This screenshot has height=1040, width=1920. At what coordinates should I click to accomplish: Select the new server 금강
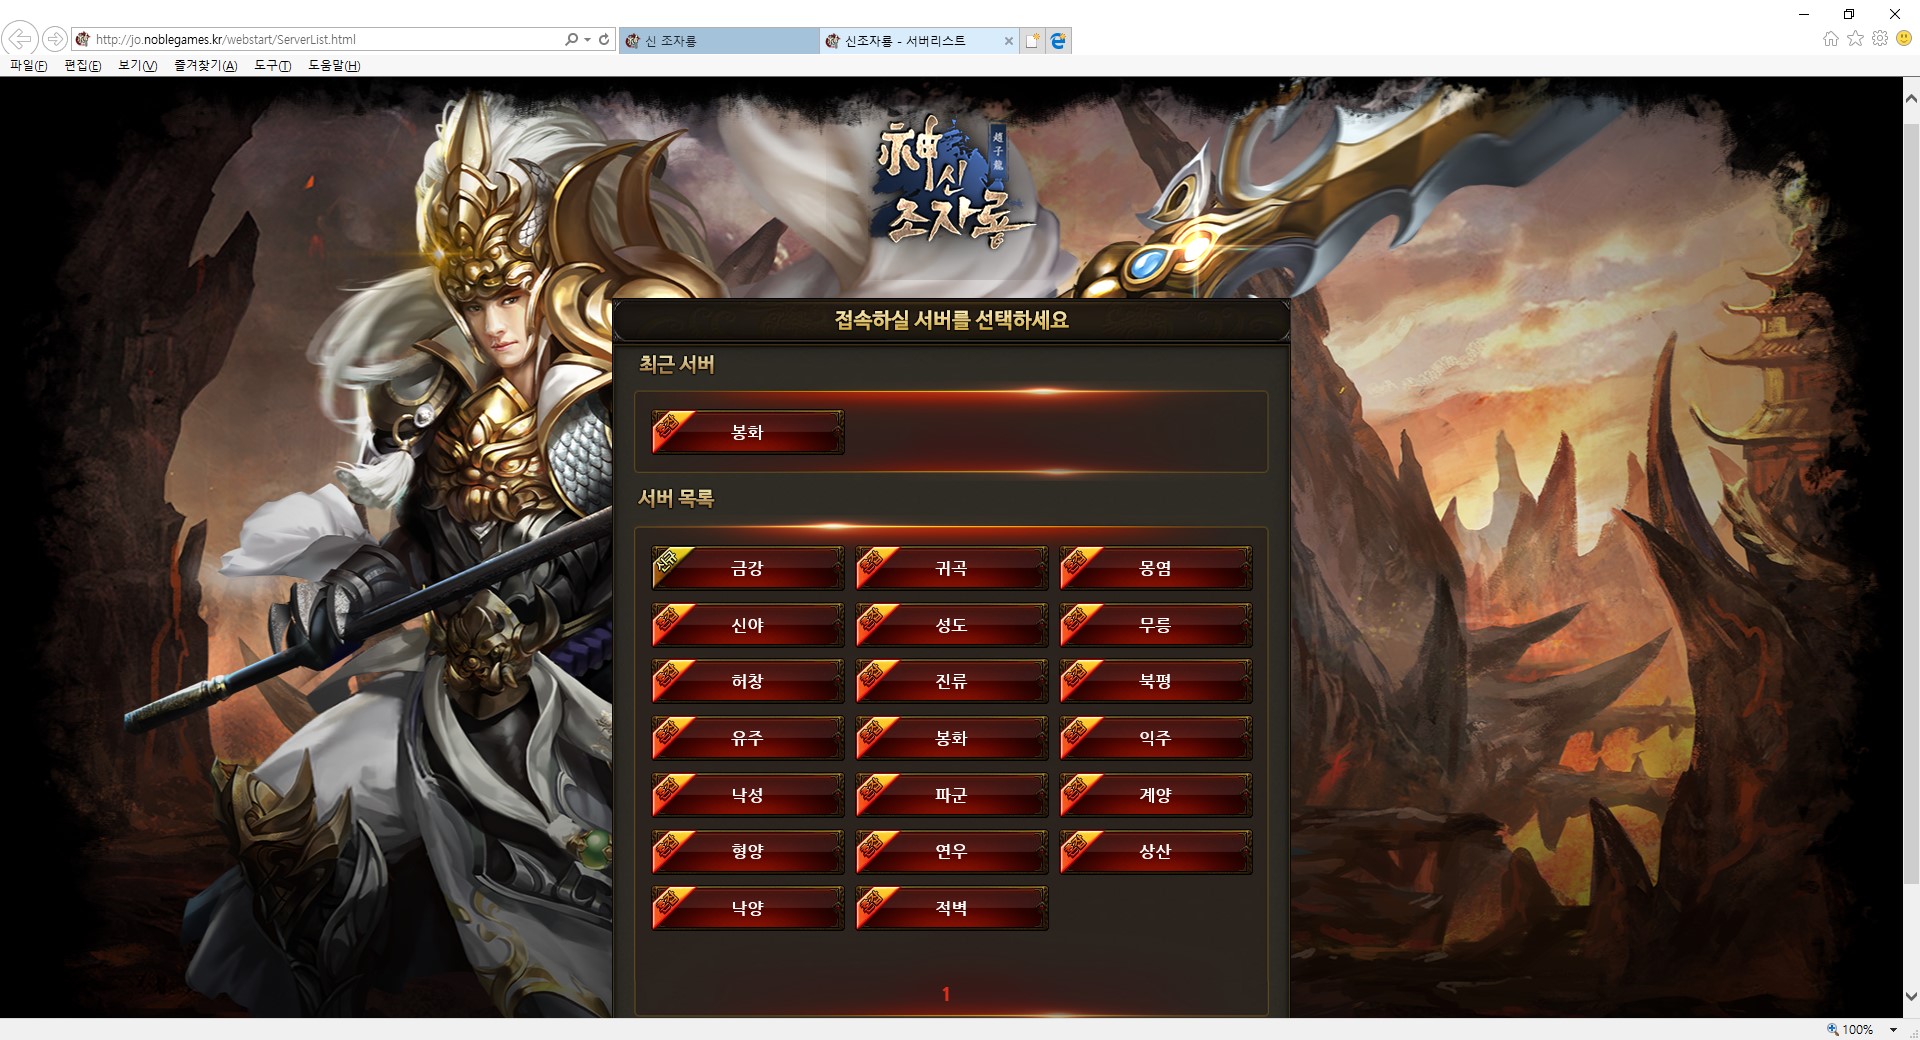point(748,568)
